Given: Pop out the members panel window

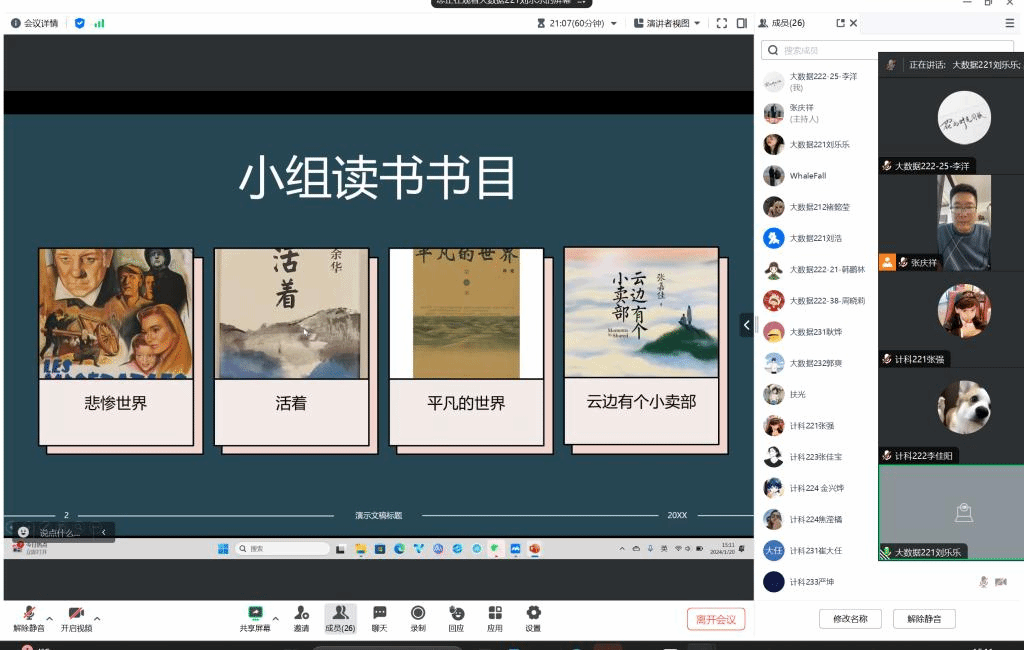Looking at the screenshot, I should coord(841,23).
